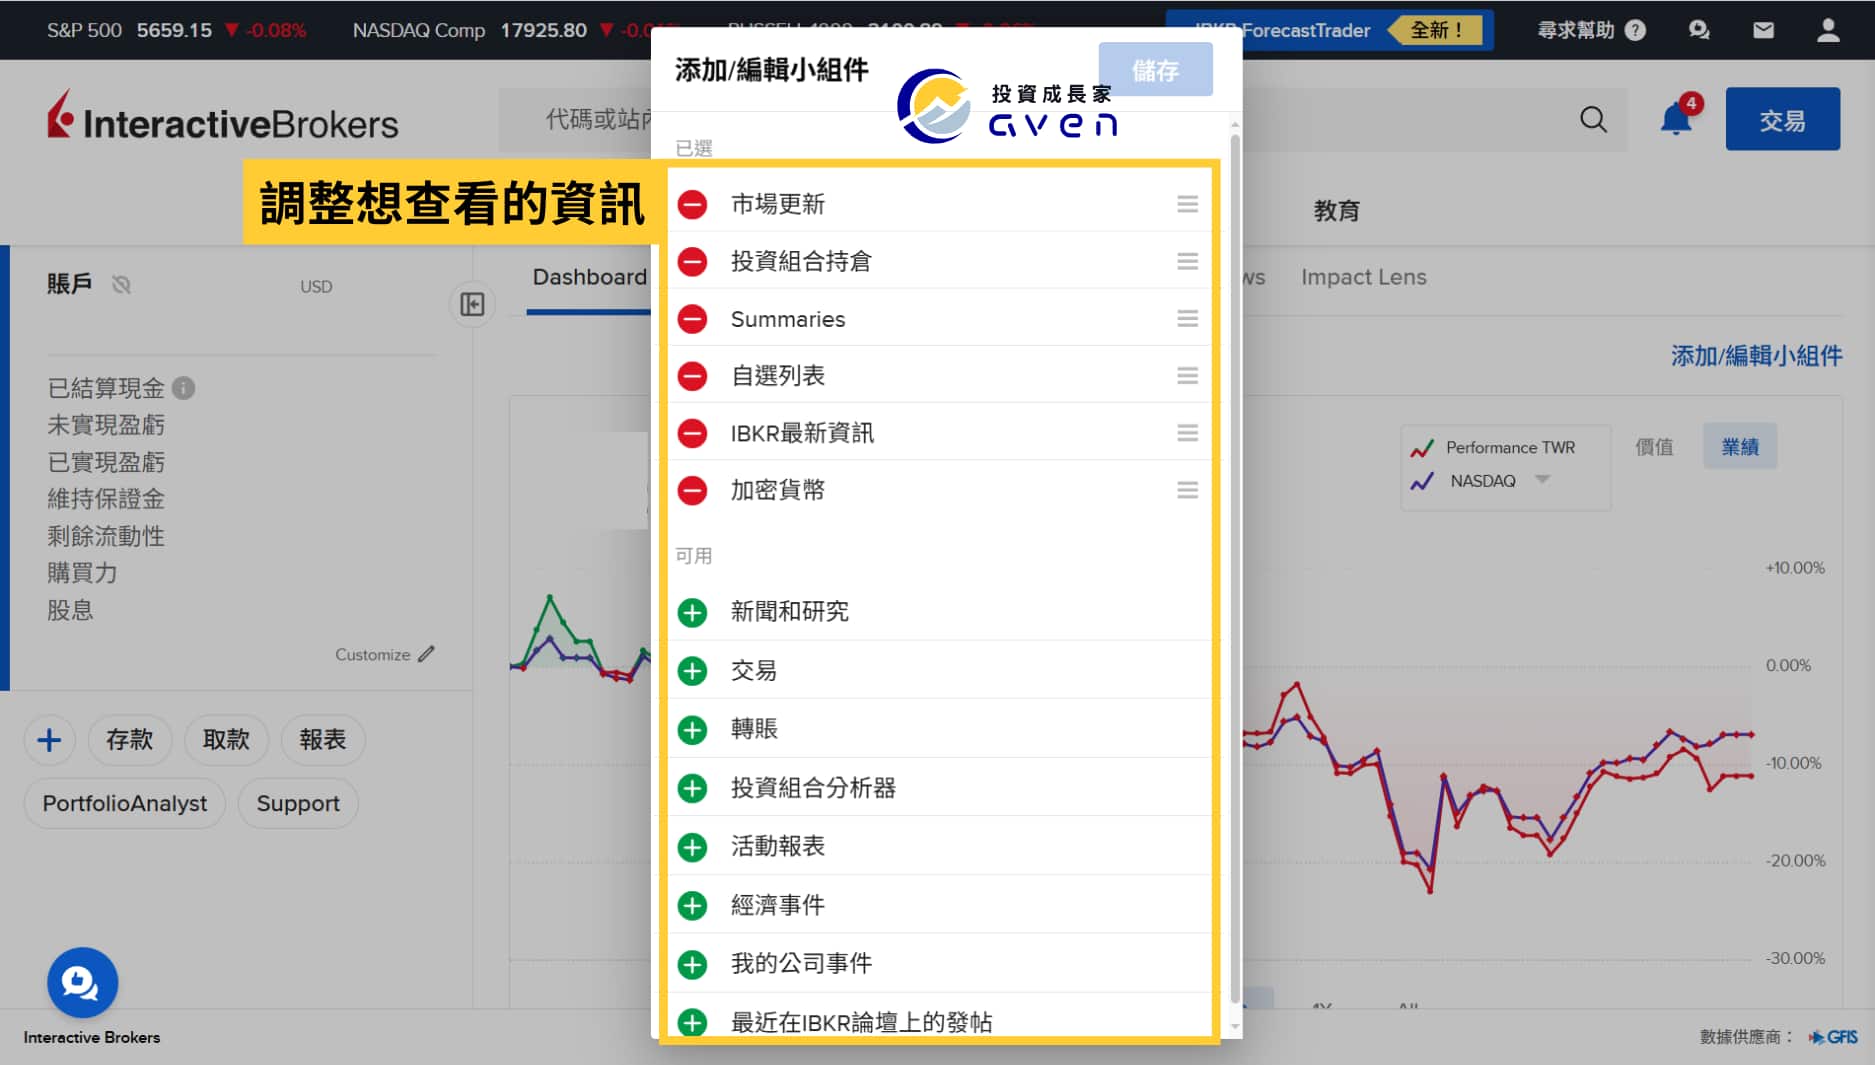Screen dimensions: 1875x1065
Task: Switch to the Impact Lens tab
Action: [1363, 277]
